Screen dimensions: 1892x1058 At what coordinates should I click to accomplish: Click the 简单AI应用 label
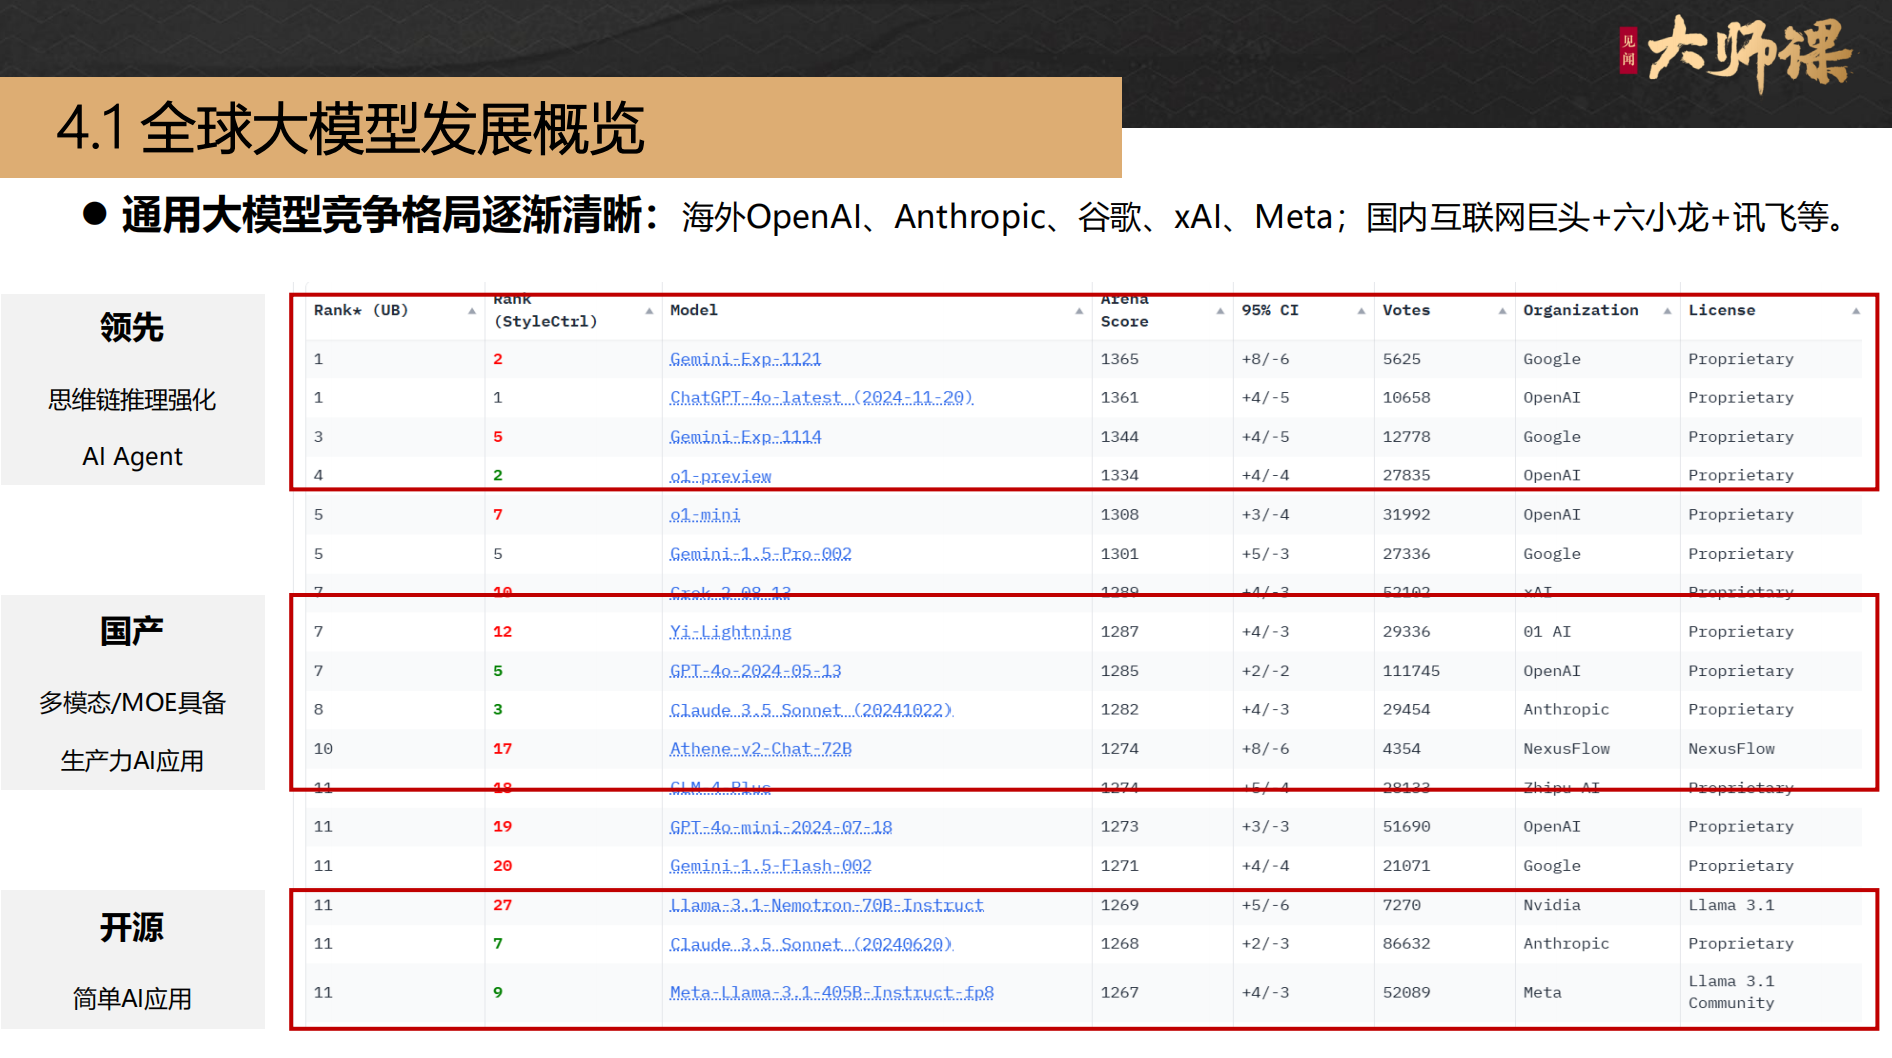[132, 999]
